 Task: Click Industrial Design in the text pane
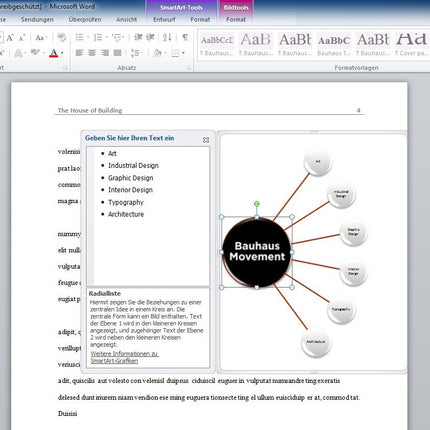(133, 165)
